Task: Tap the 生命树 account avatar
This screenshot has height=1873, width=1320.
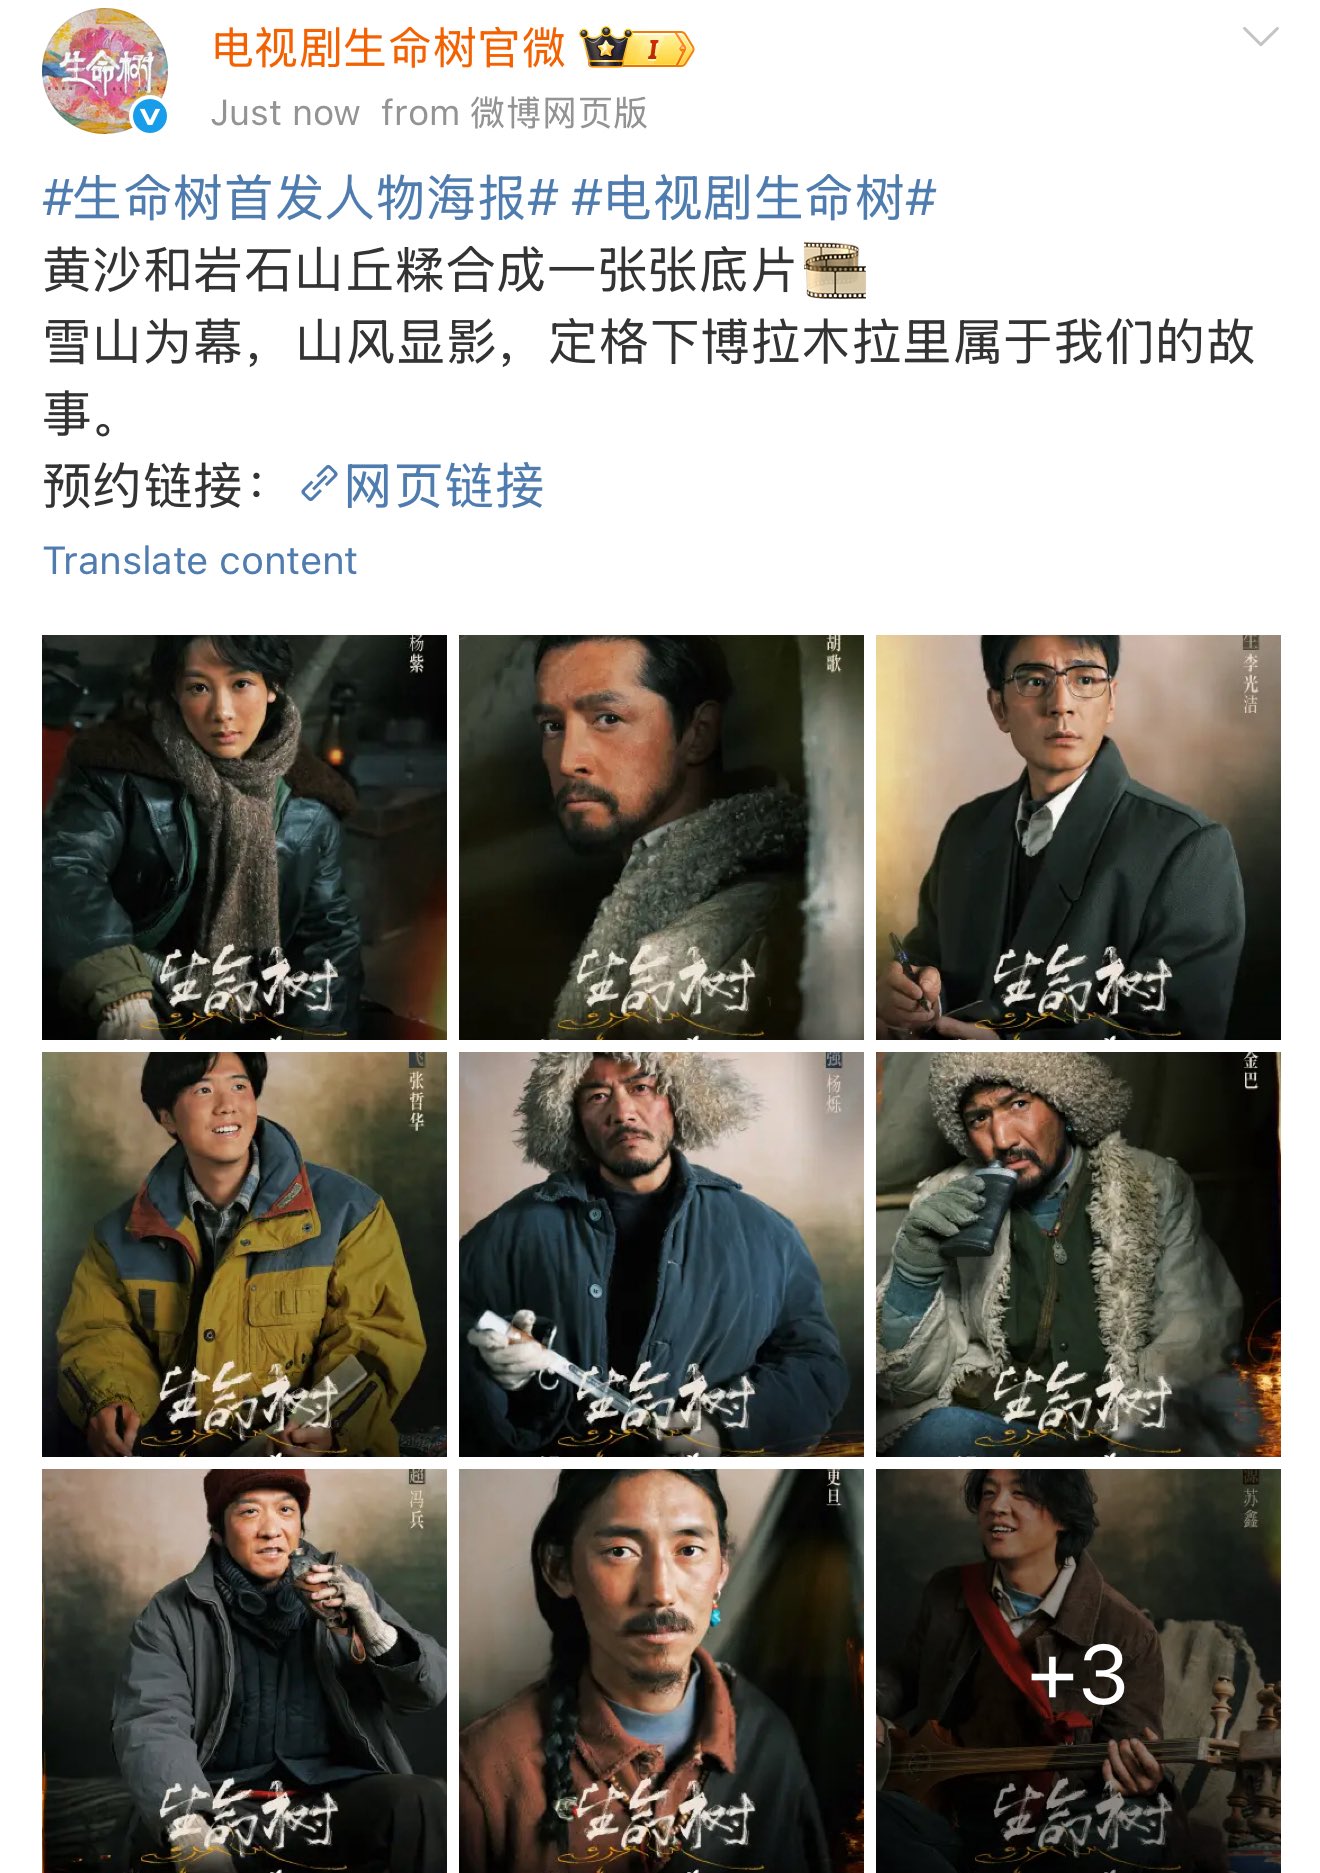Action: pos(104,70)
